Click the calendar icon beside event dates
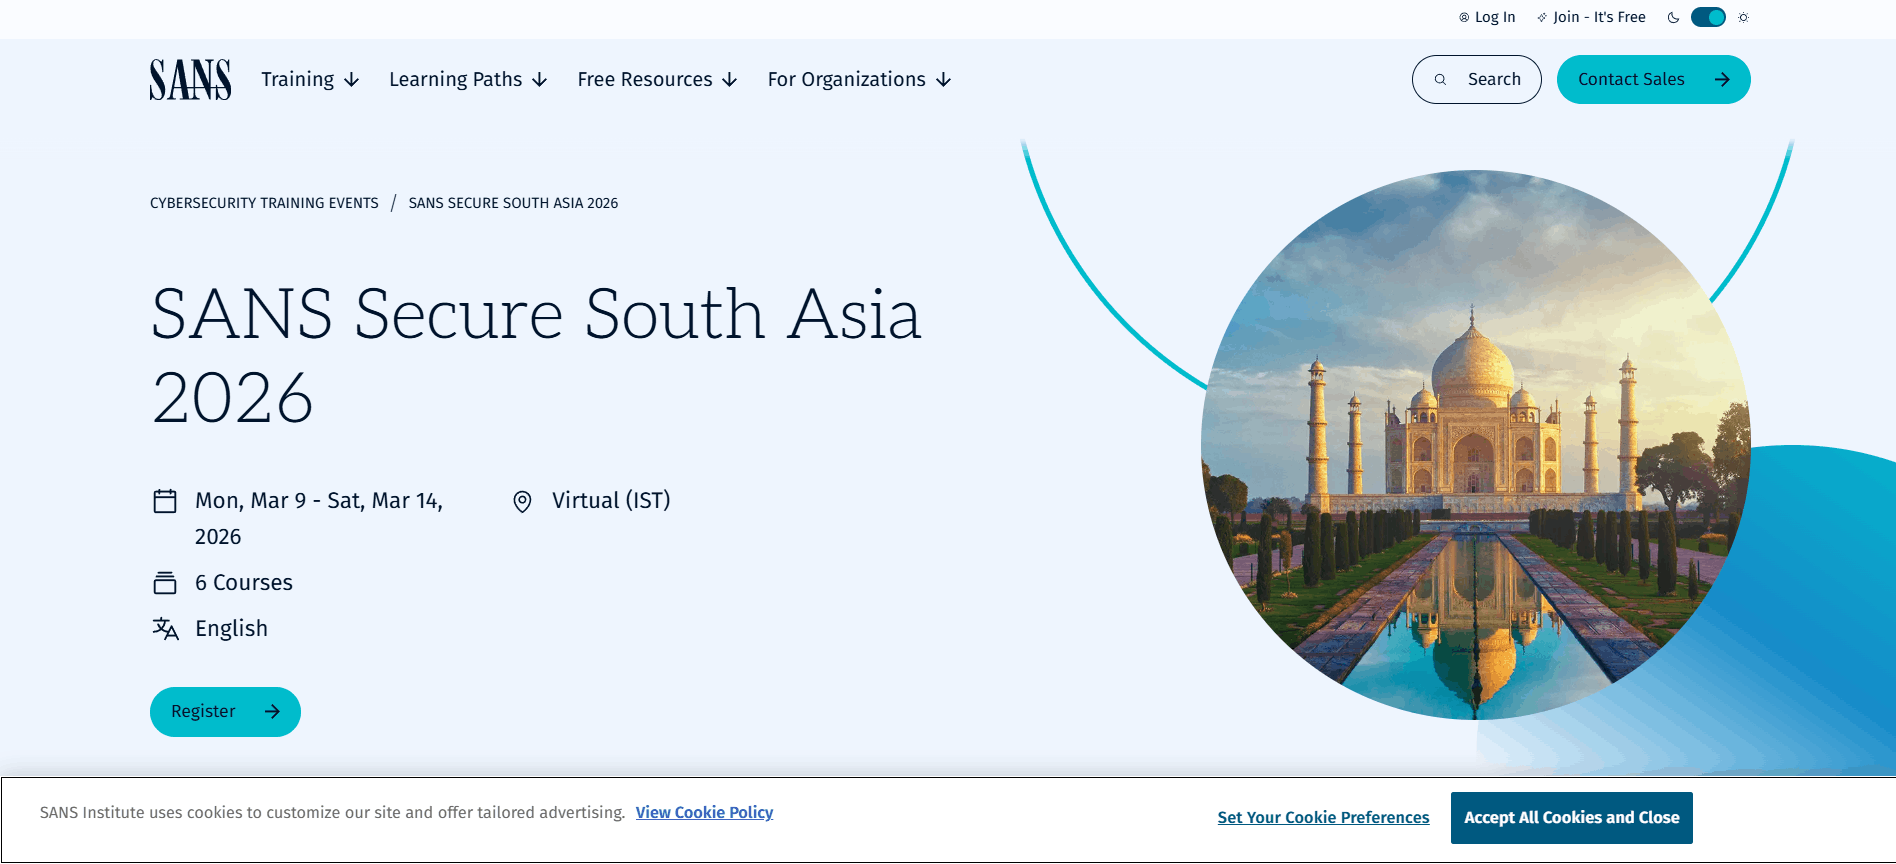The width and height of the screenshot is (1896, 864). point(165,501)
